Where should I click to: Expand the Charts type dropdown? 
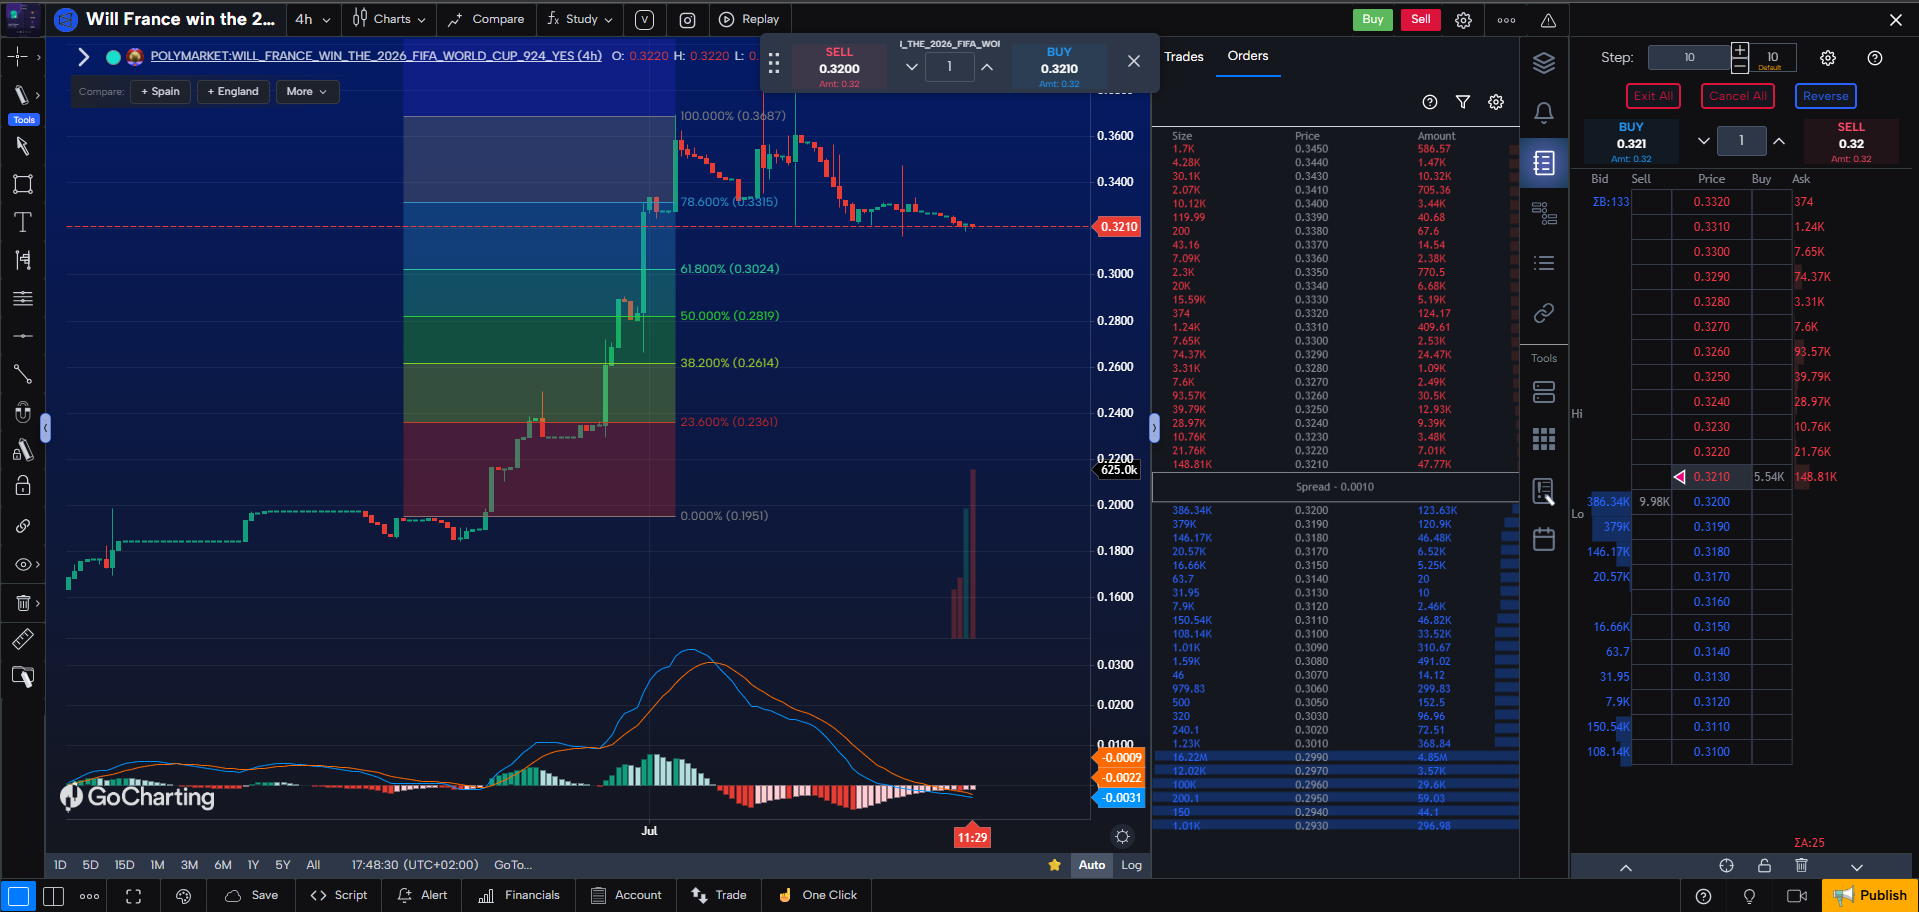click(x=389, y=19)
